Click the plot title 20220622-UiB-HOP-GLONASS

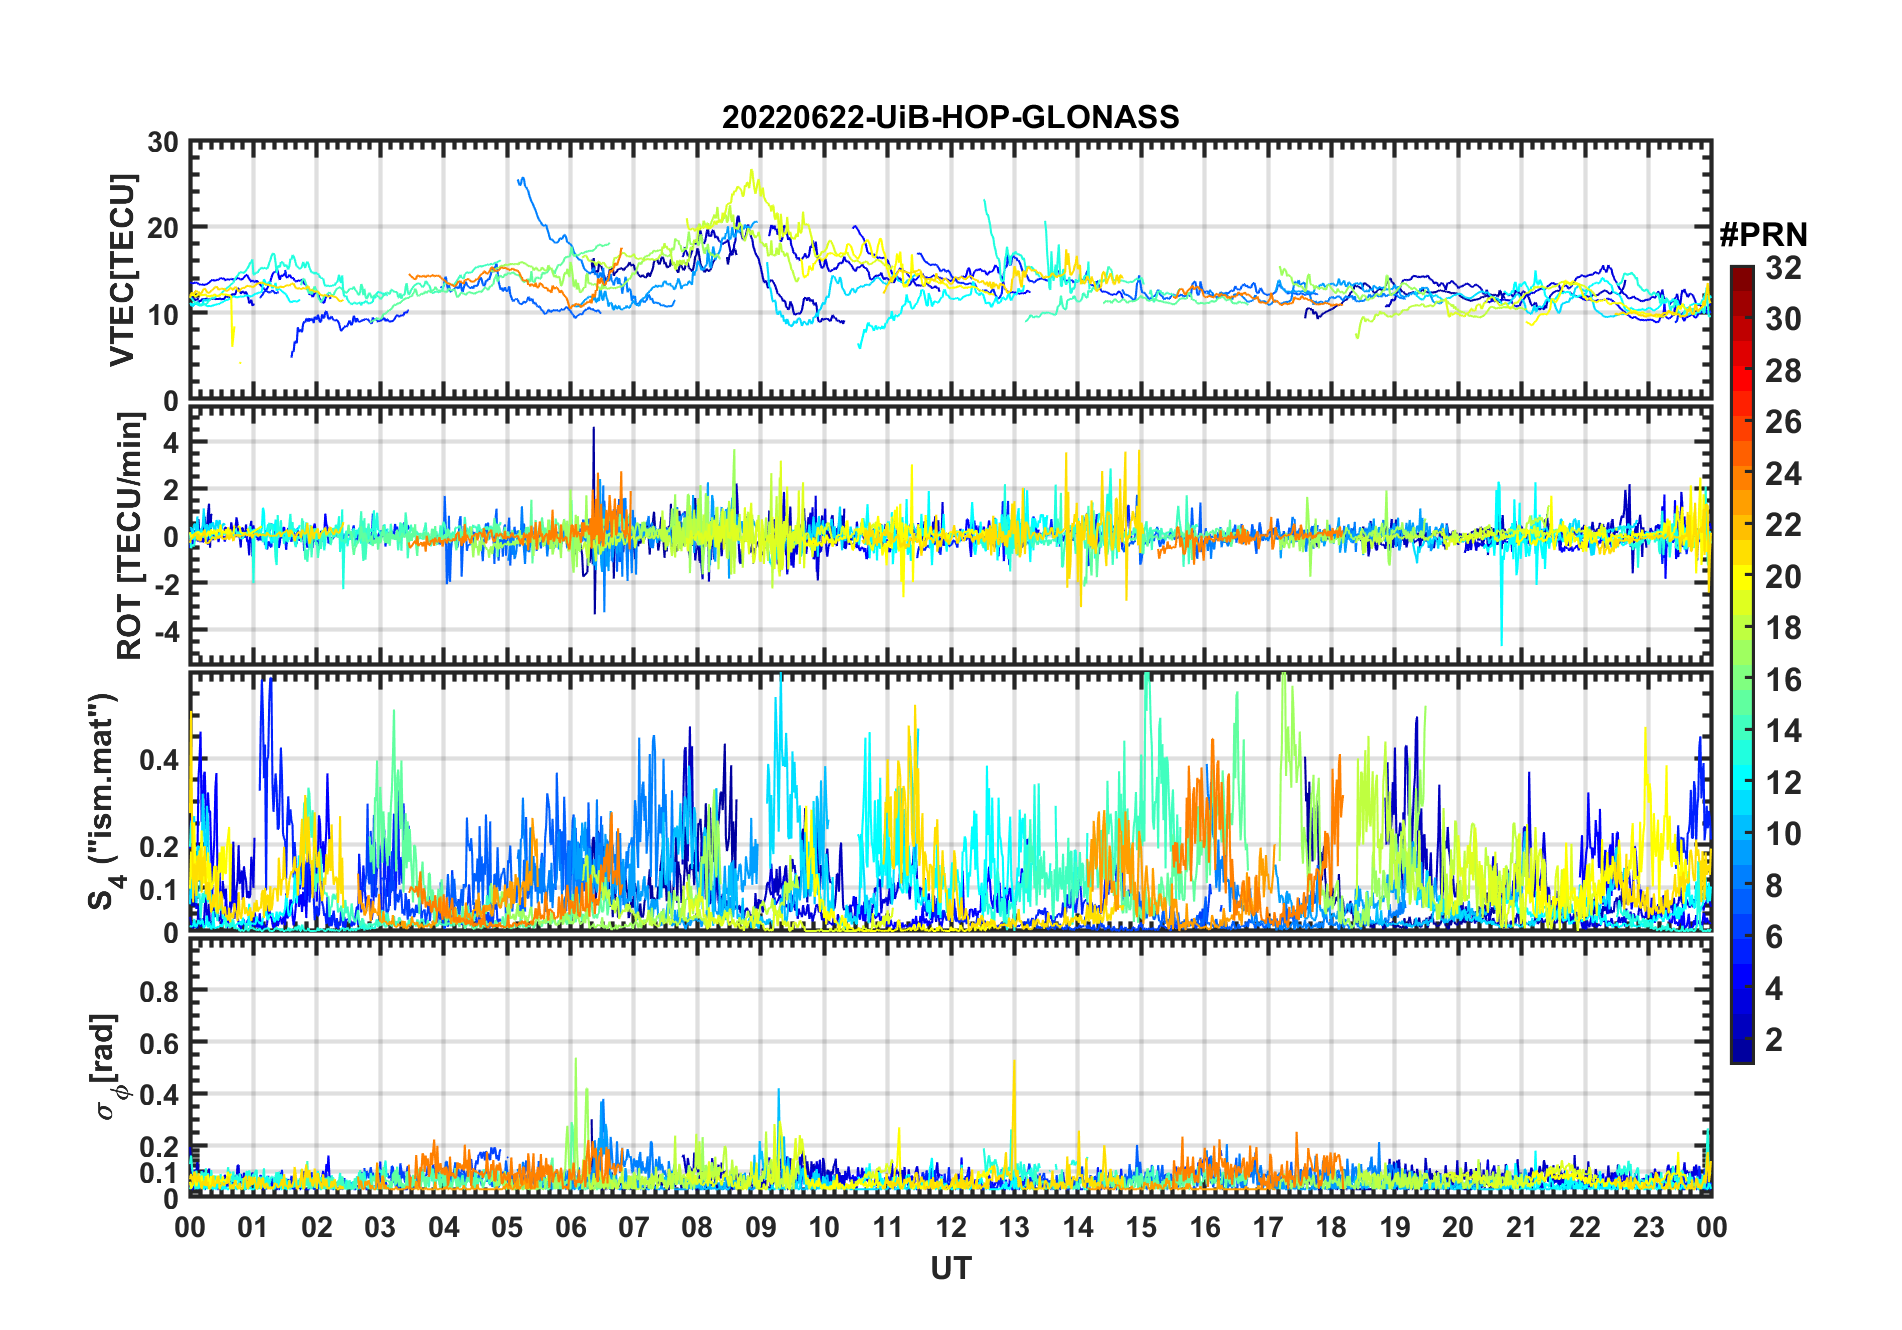[x=950, y=117]
